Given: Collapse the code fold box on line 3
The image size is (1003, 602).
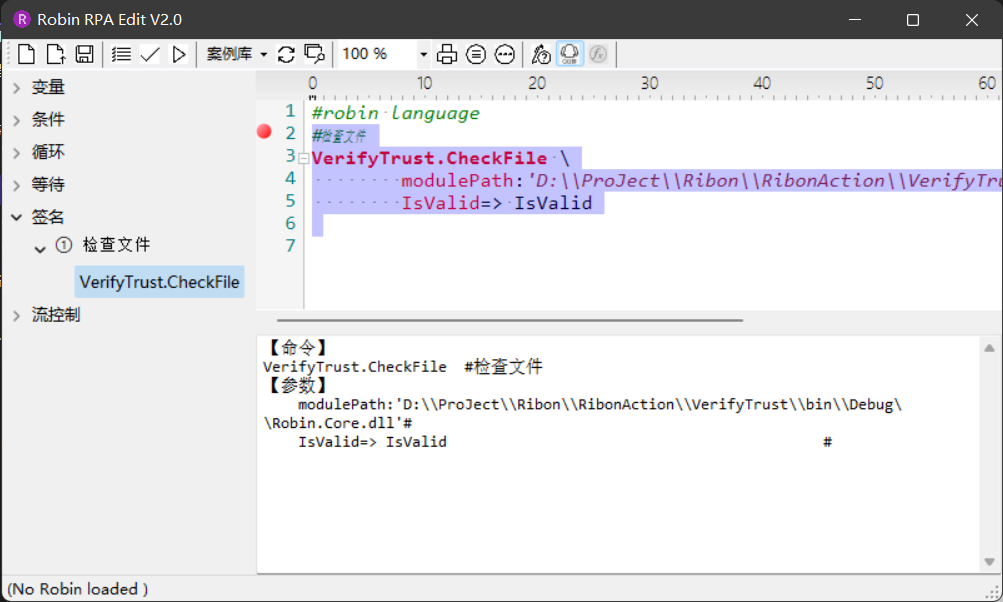Looking at the screenshot, I should pyautogui.click(x=304, y=158).
